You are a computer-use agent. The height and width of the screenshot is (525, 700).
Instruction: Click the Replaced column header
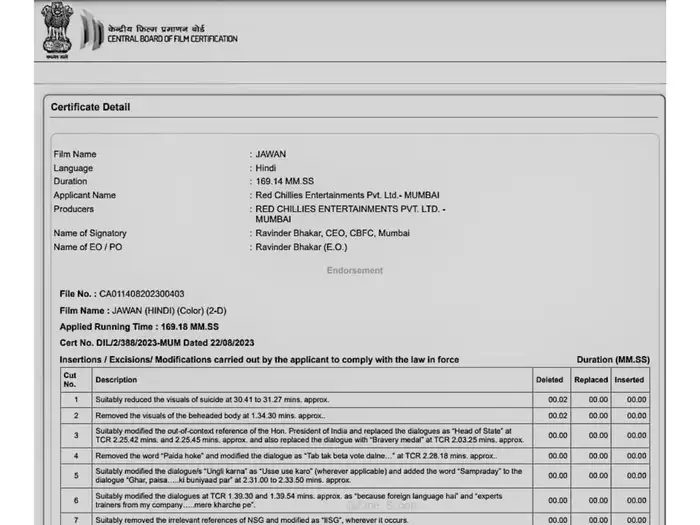pyautogui.click(x=590, y=379)
